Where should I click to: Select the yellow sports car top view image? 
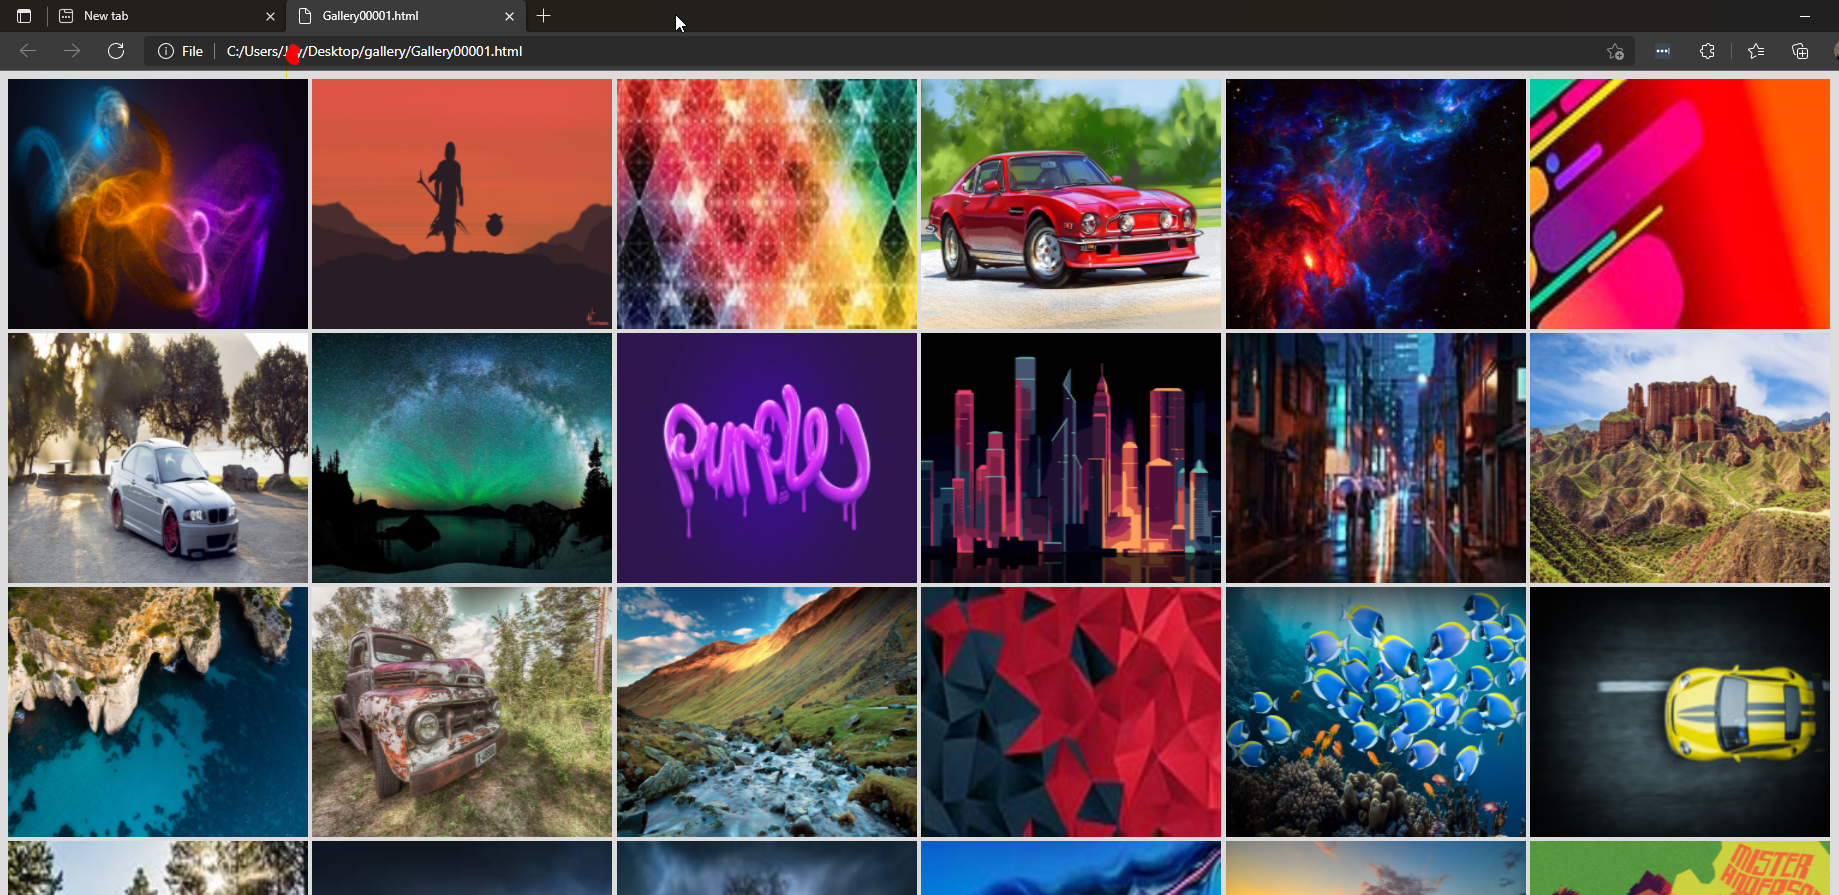(x=1680, y=712)
